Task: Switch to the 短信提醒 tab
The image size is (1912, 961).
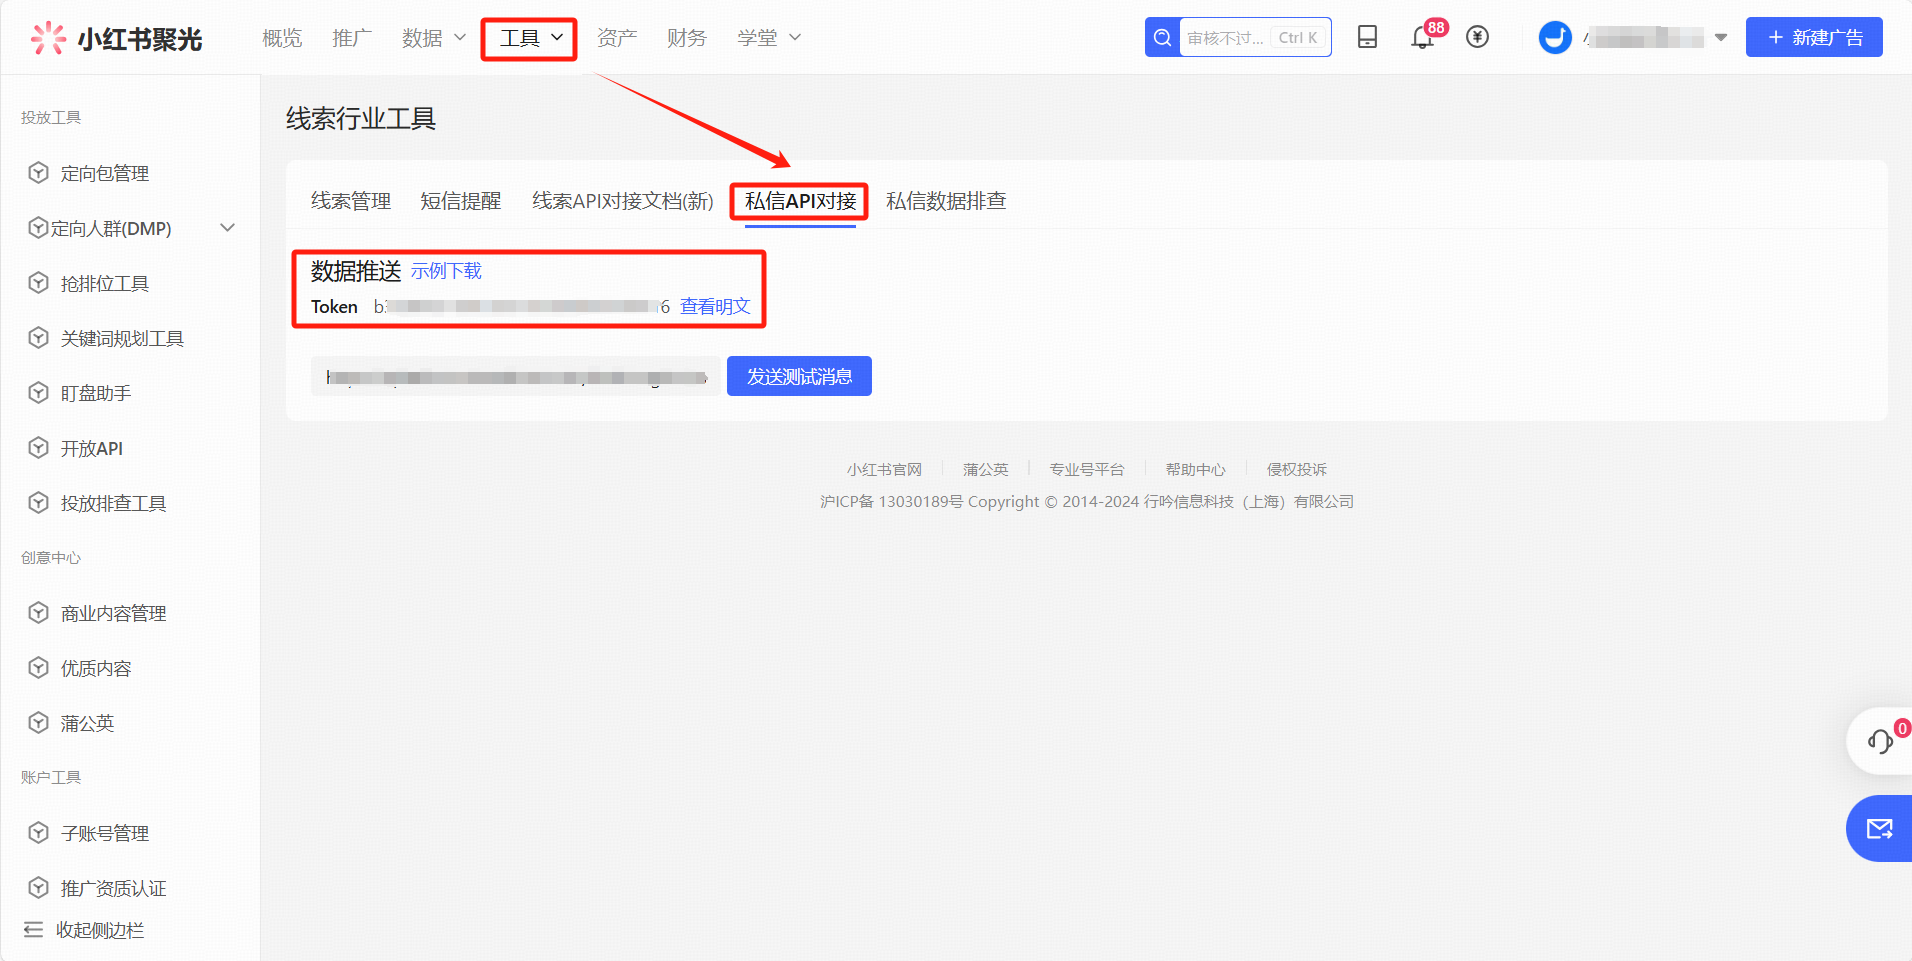Action: (x=461, y=201)
